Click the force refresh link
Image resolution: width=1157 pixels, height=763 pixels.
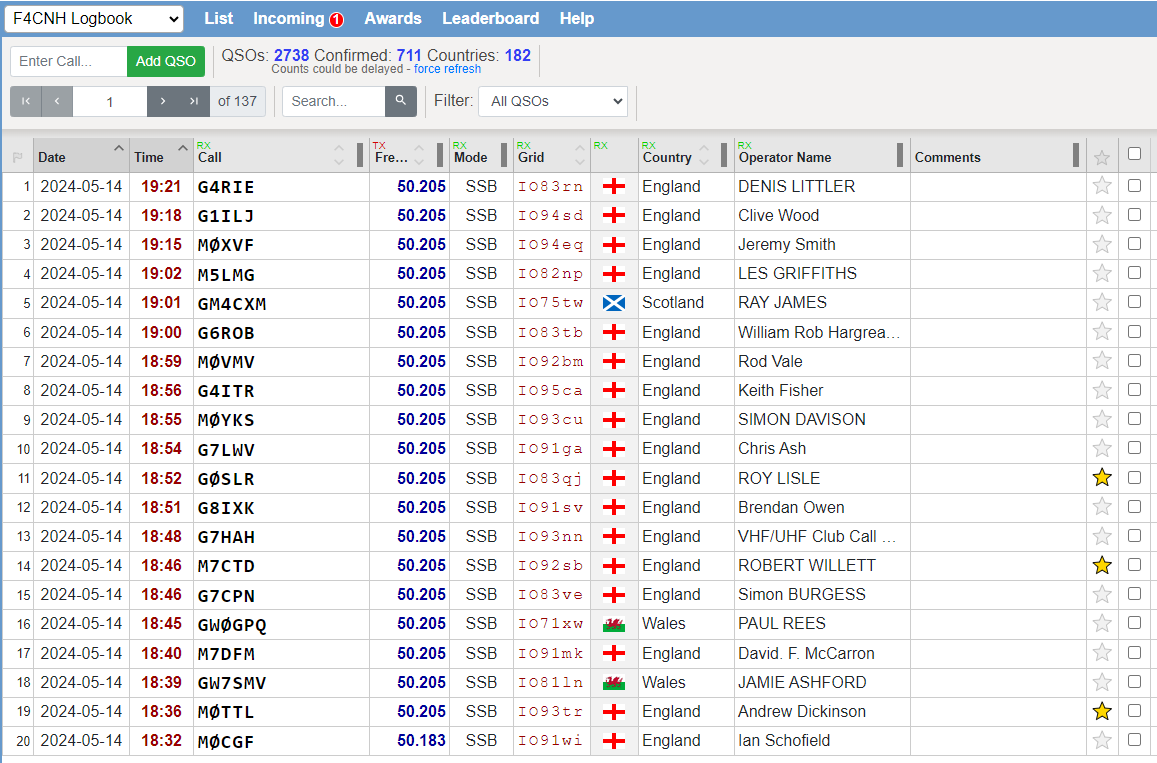[x=447, y=69]
